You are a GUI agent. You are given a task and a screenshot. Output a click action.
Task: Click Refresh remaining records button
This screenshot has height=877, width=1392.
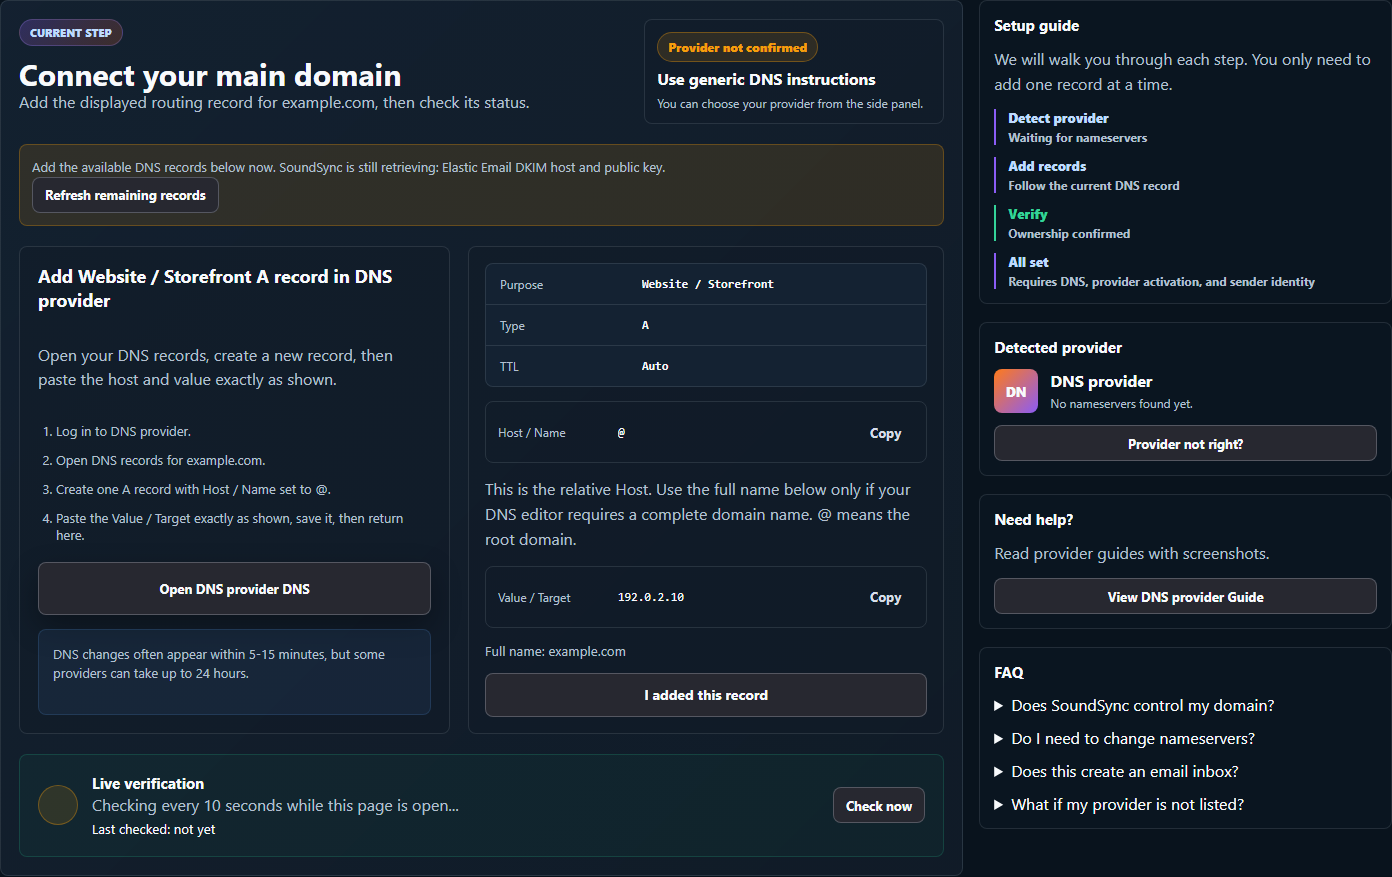click(125, 195)
